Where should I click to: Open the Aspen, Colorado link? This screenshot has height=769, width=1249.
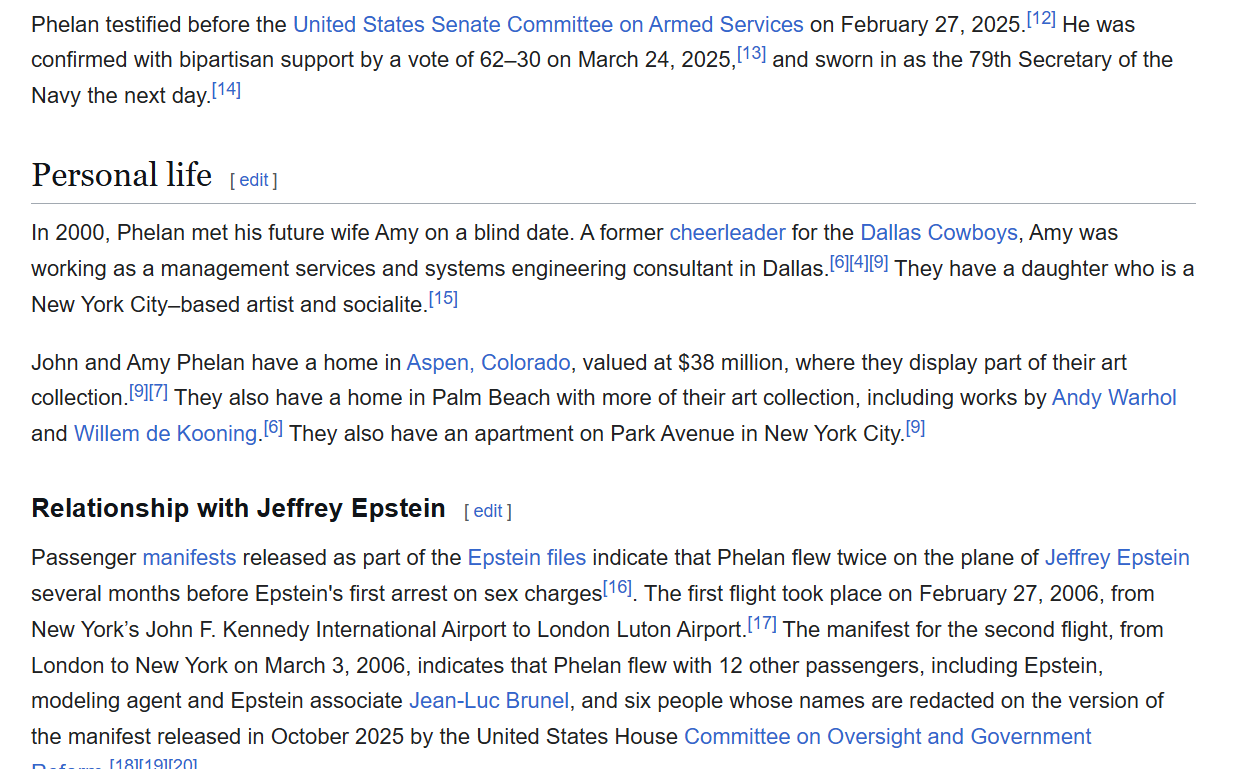point(489,362)
